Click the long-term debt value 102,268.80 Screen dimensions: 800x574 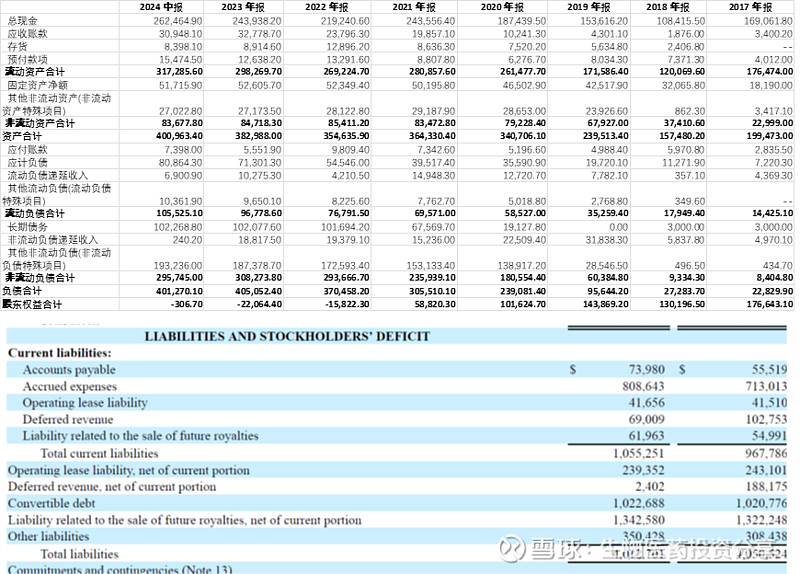tap(178, 227)
